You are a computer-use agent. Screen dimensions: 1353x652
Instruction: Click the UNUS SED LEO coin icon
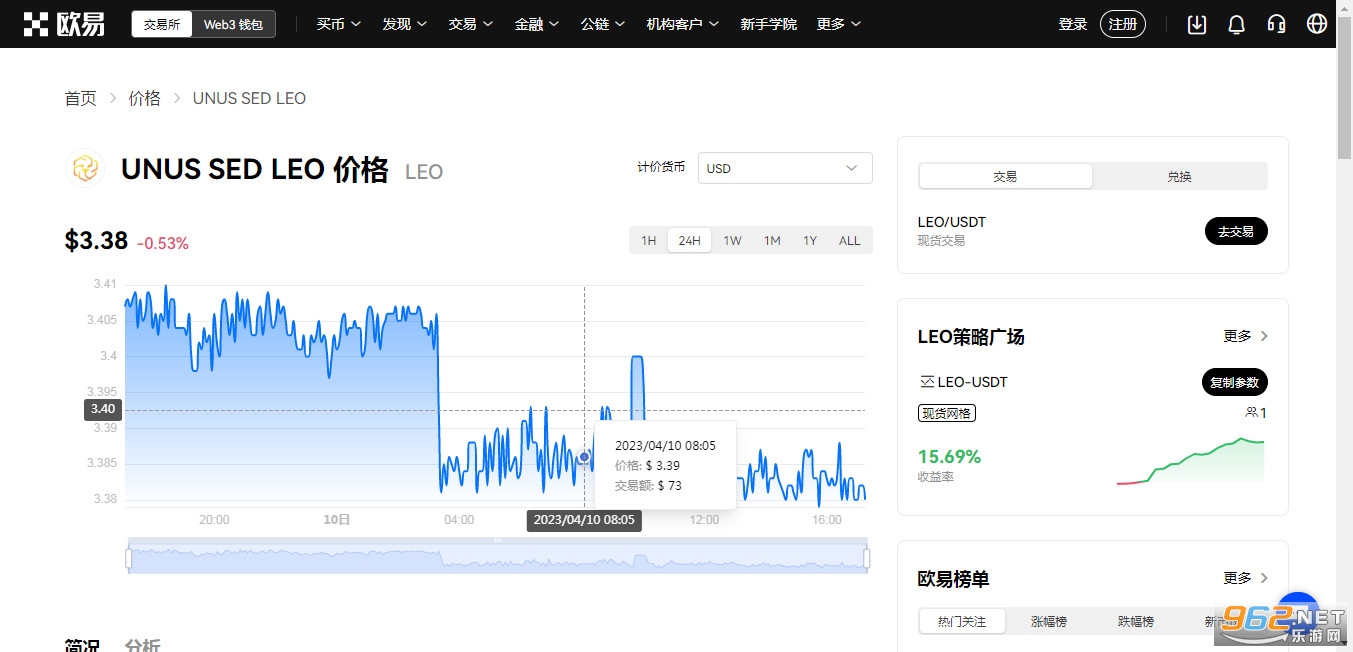[x=85, y=169]
